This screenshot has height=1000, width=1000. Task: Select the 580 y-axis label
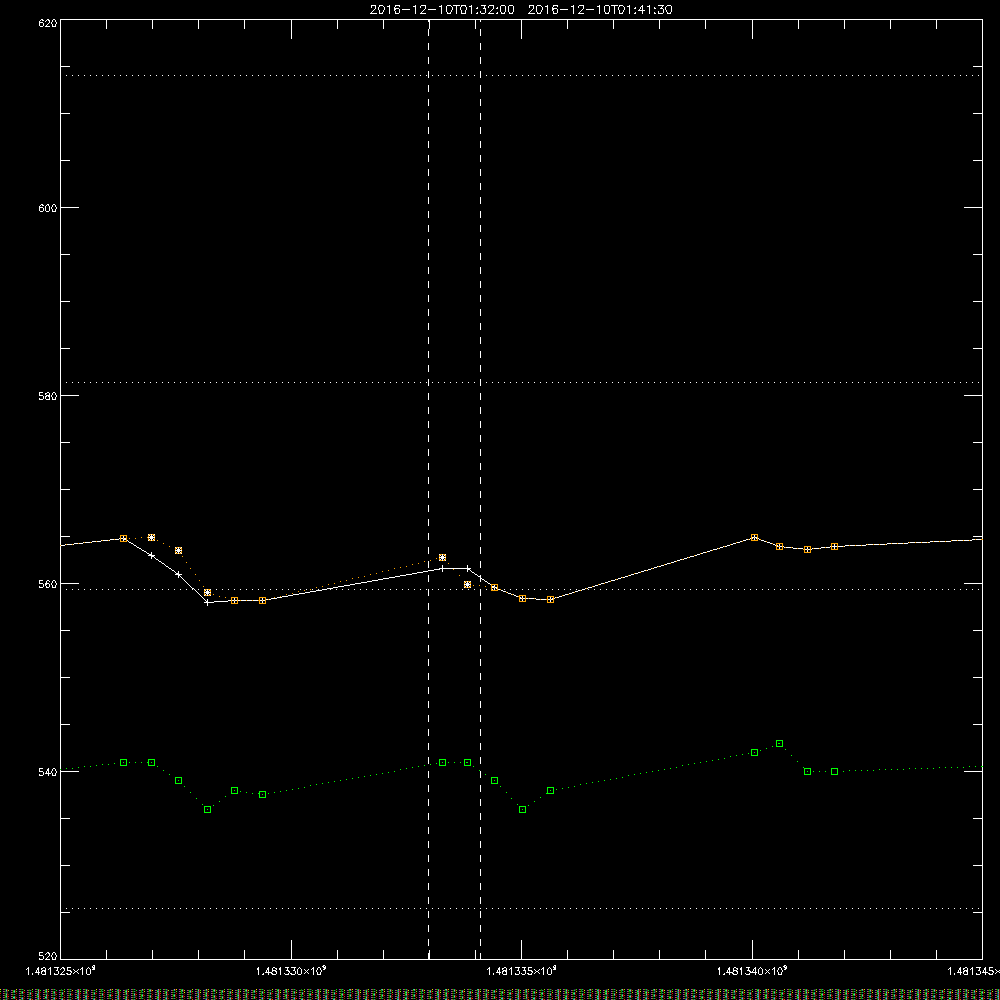[x=48, y=396]
